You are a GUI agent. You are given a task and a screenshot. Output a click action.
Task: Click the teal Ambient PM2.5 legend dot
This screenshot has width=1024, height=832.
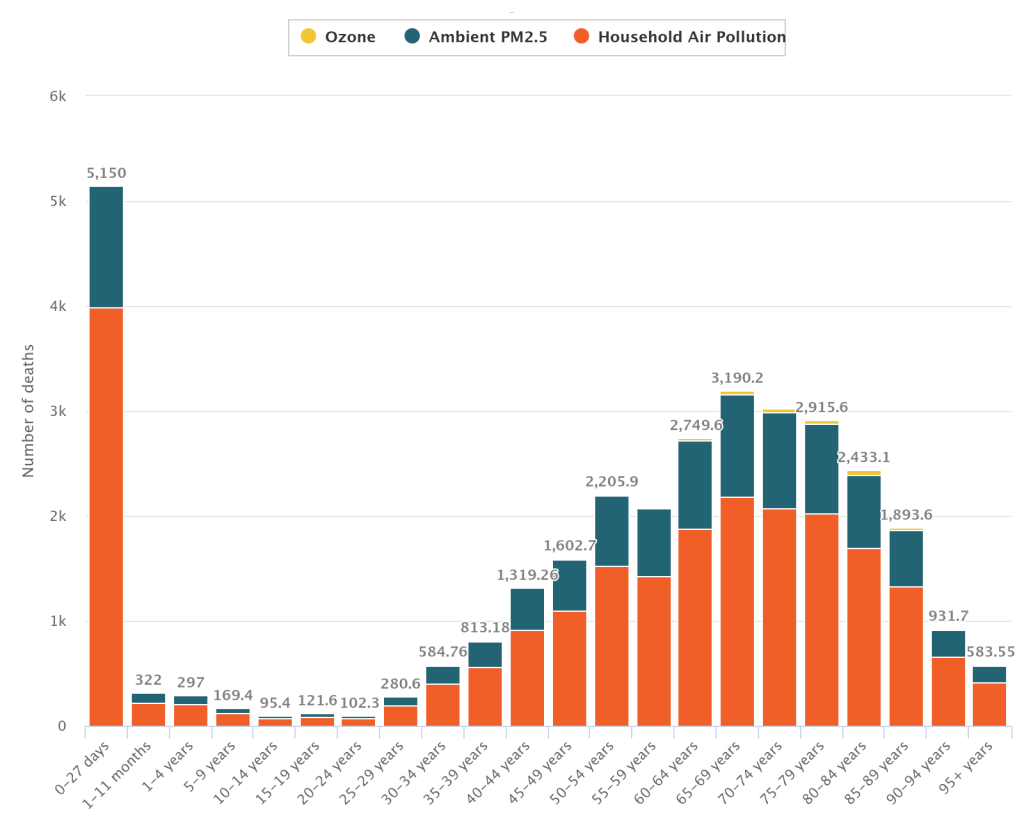coord(412,37)
